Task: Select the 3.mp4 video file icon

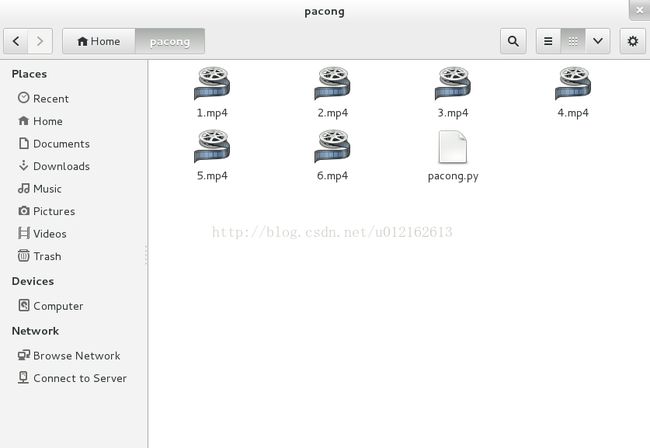Action: pyautogui.click(x=453, y=83)
